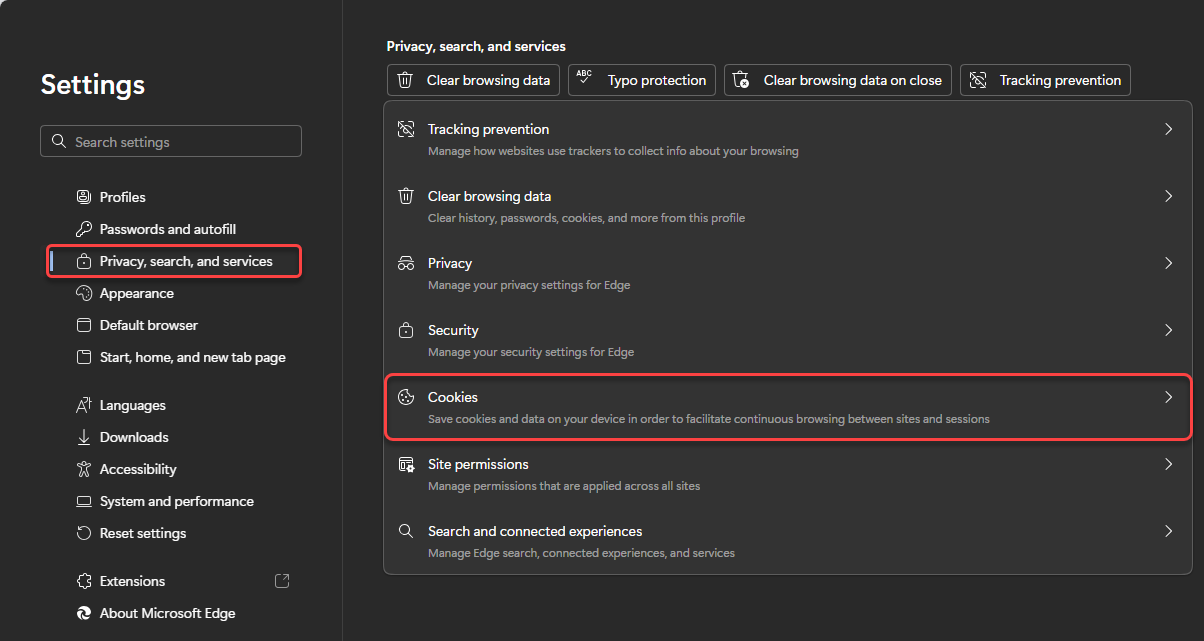The width and height of the screenshot is (1204, 641).
Task: Click the cookie icon in Cookies row
Action: click(406, 397)
